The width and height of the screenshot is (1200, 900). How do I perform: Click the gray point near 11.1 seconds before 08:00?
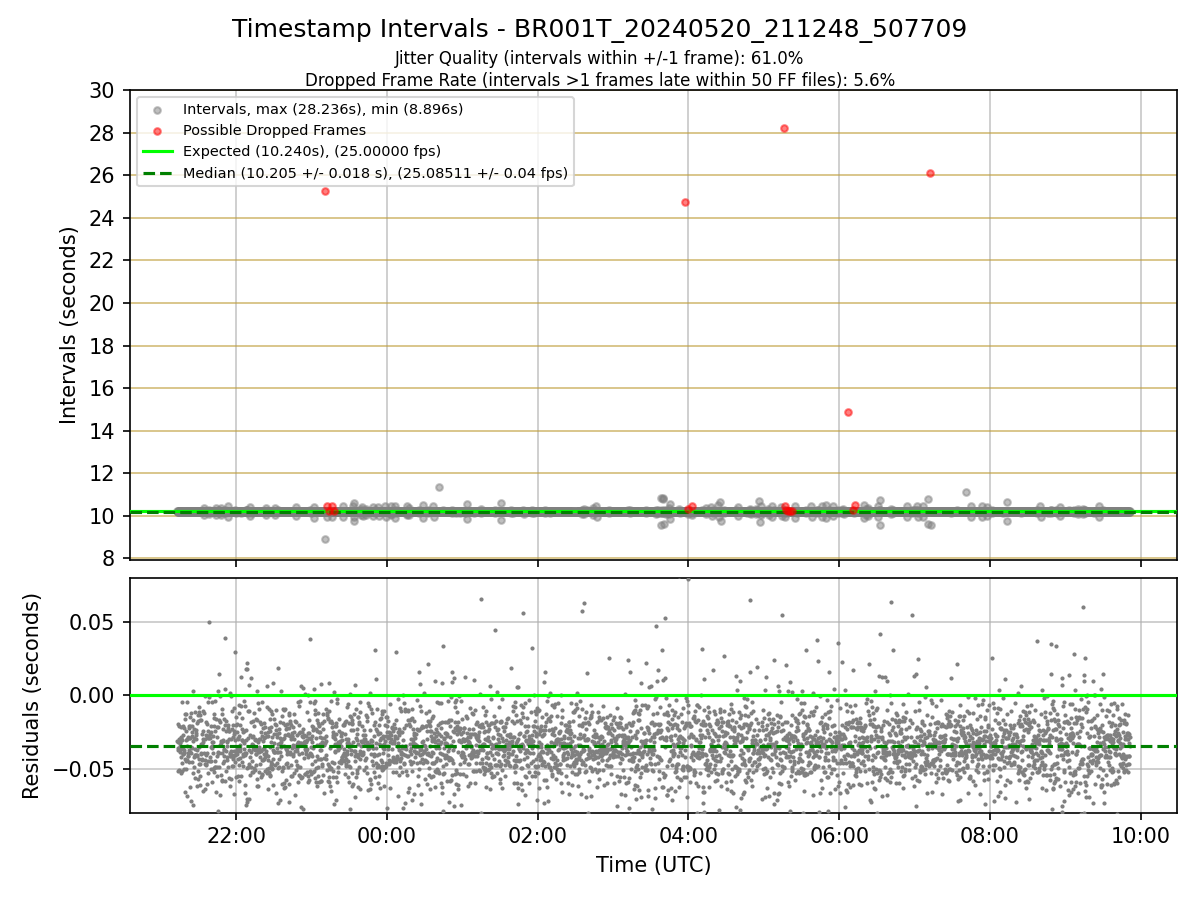(966, 492)
